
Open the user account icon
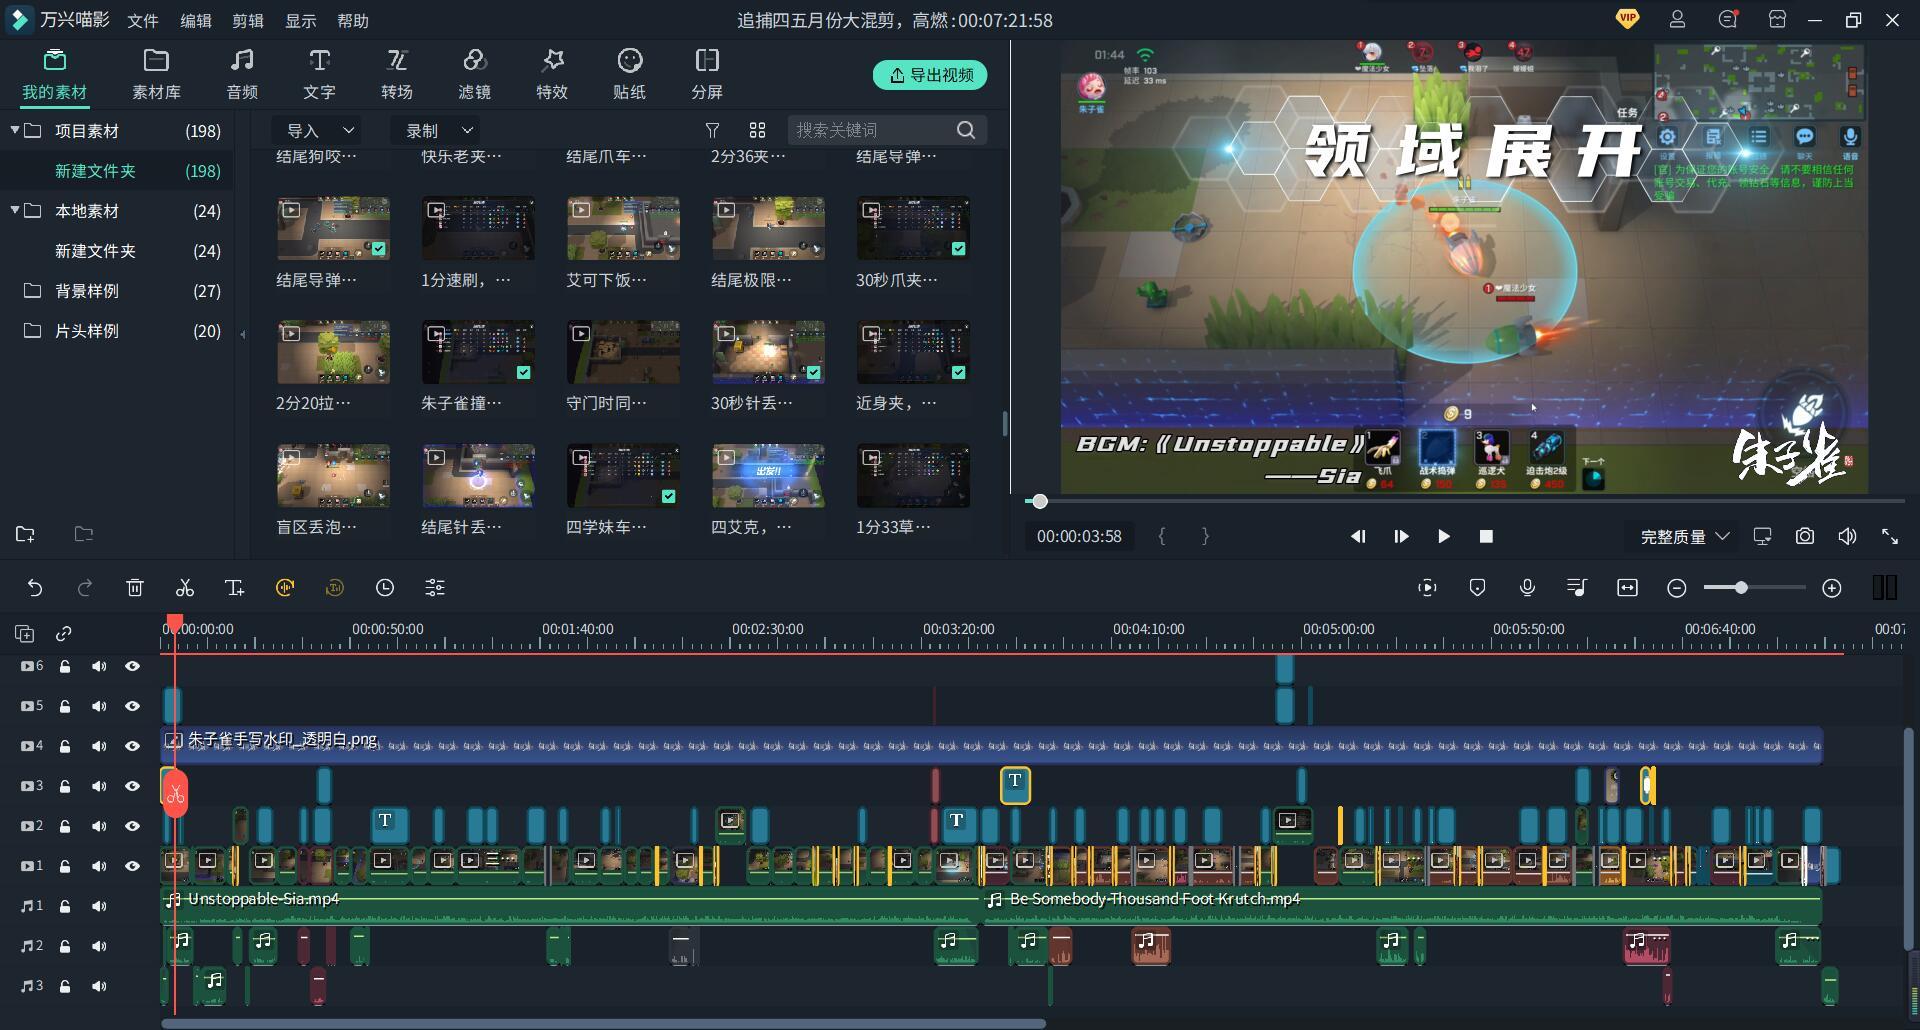(x=1677, y=19)
